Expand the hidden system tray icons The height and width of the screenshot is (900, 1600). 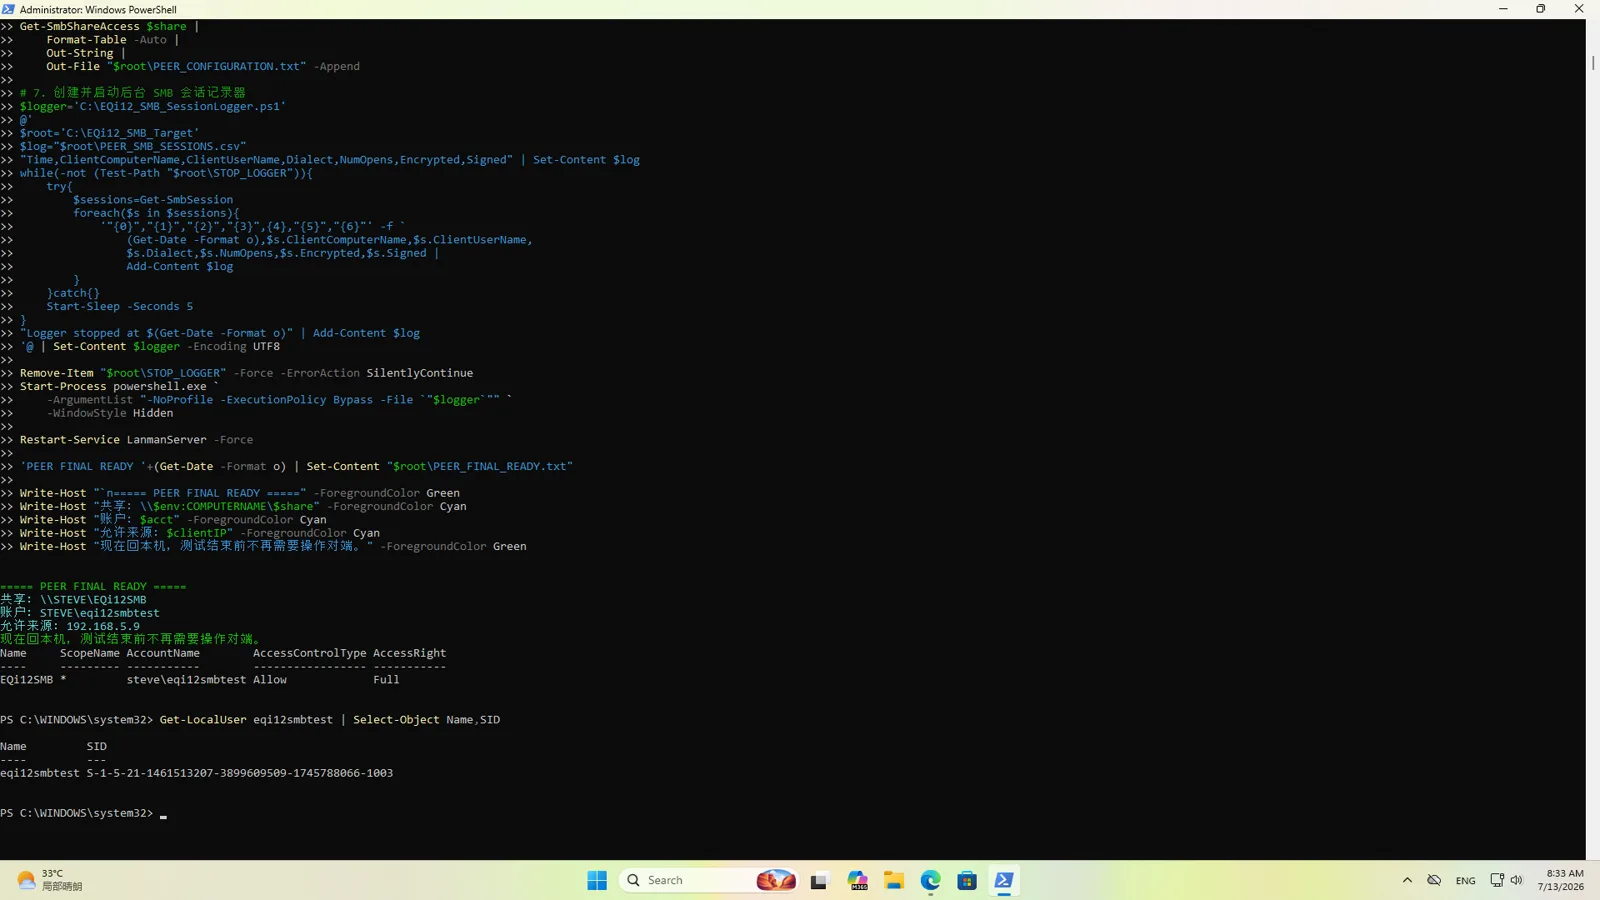pos(1407,880)
